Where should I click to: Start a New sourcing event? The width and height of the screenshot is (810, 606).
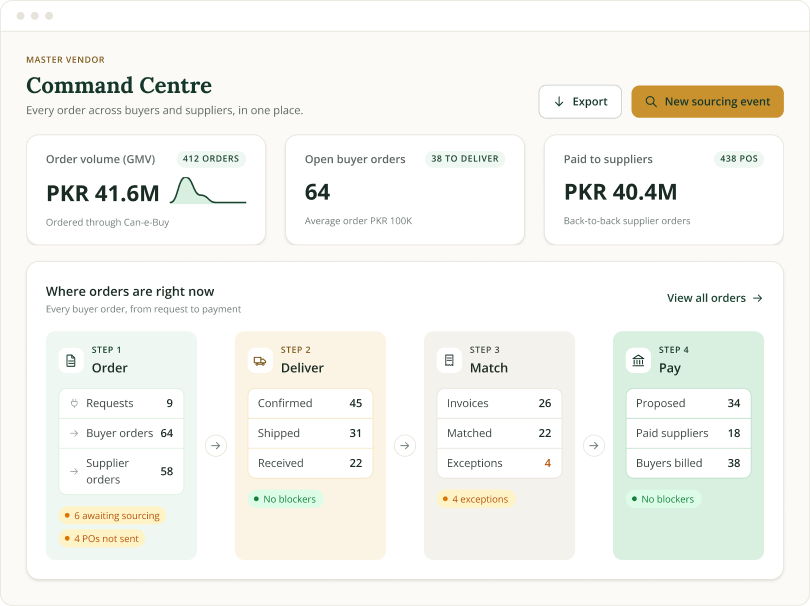[x=707, y=102]
